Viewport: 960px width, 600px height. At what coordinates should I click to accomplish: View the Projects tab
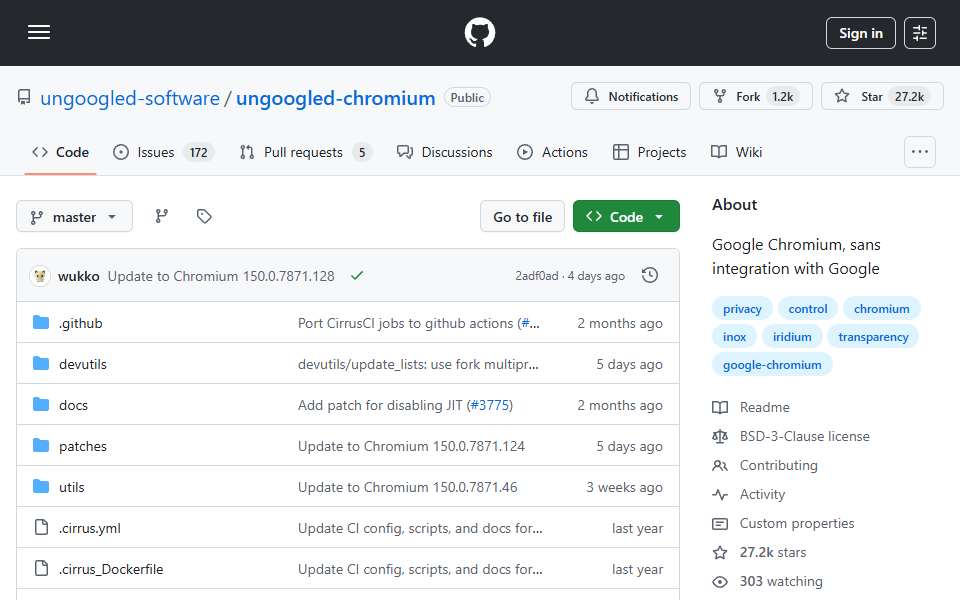coord(650,152)
